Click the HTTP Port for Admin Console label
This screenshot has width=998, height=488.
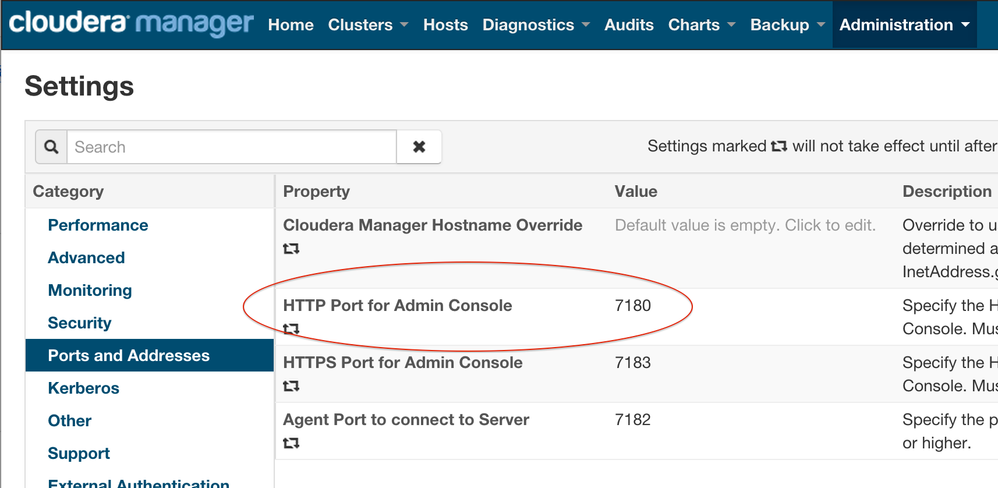click(x=398, y=305)
